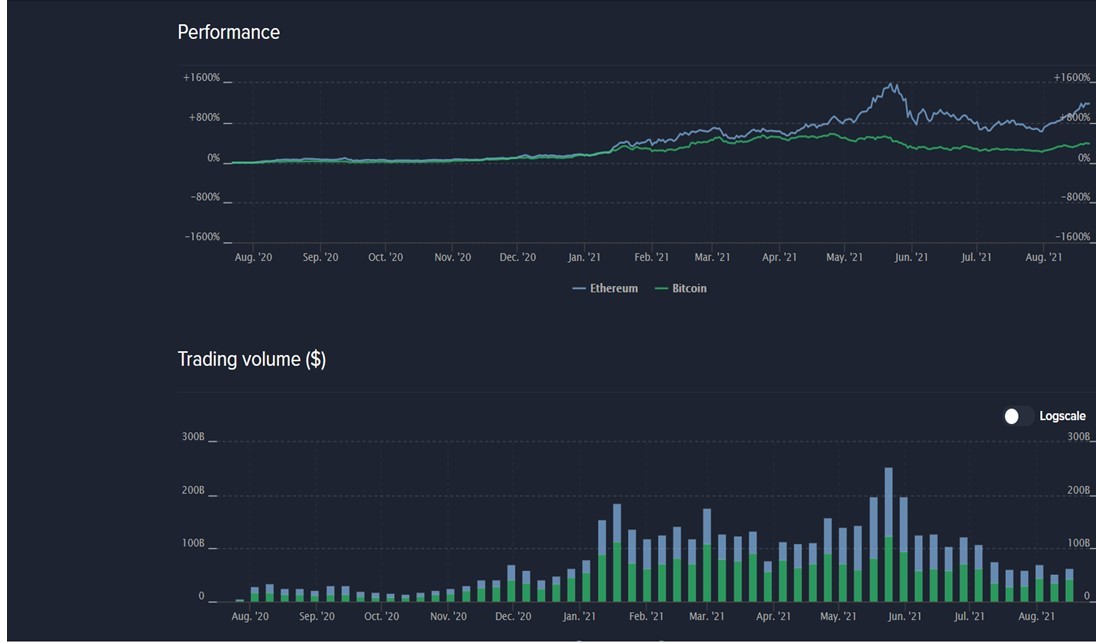This screenshot has width=1096, height=643.
Task: Click the Ethereum performance peak in May '21
Action: pyautogui.click(x=892, y=84)
